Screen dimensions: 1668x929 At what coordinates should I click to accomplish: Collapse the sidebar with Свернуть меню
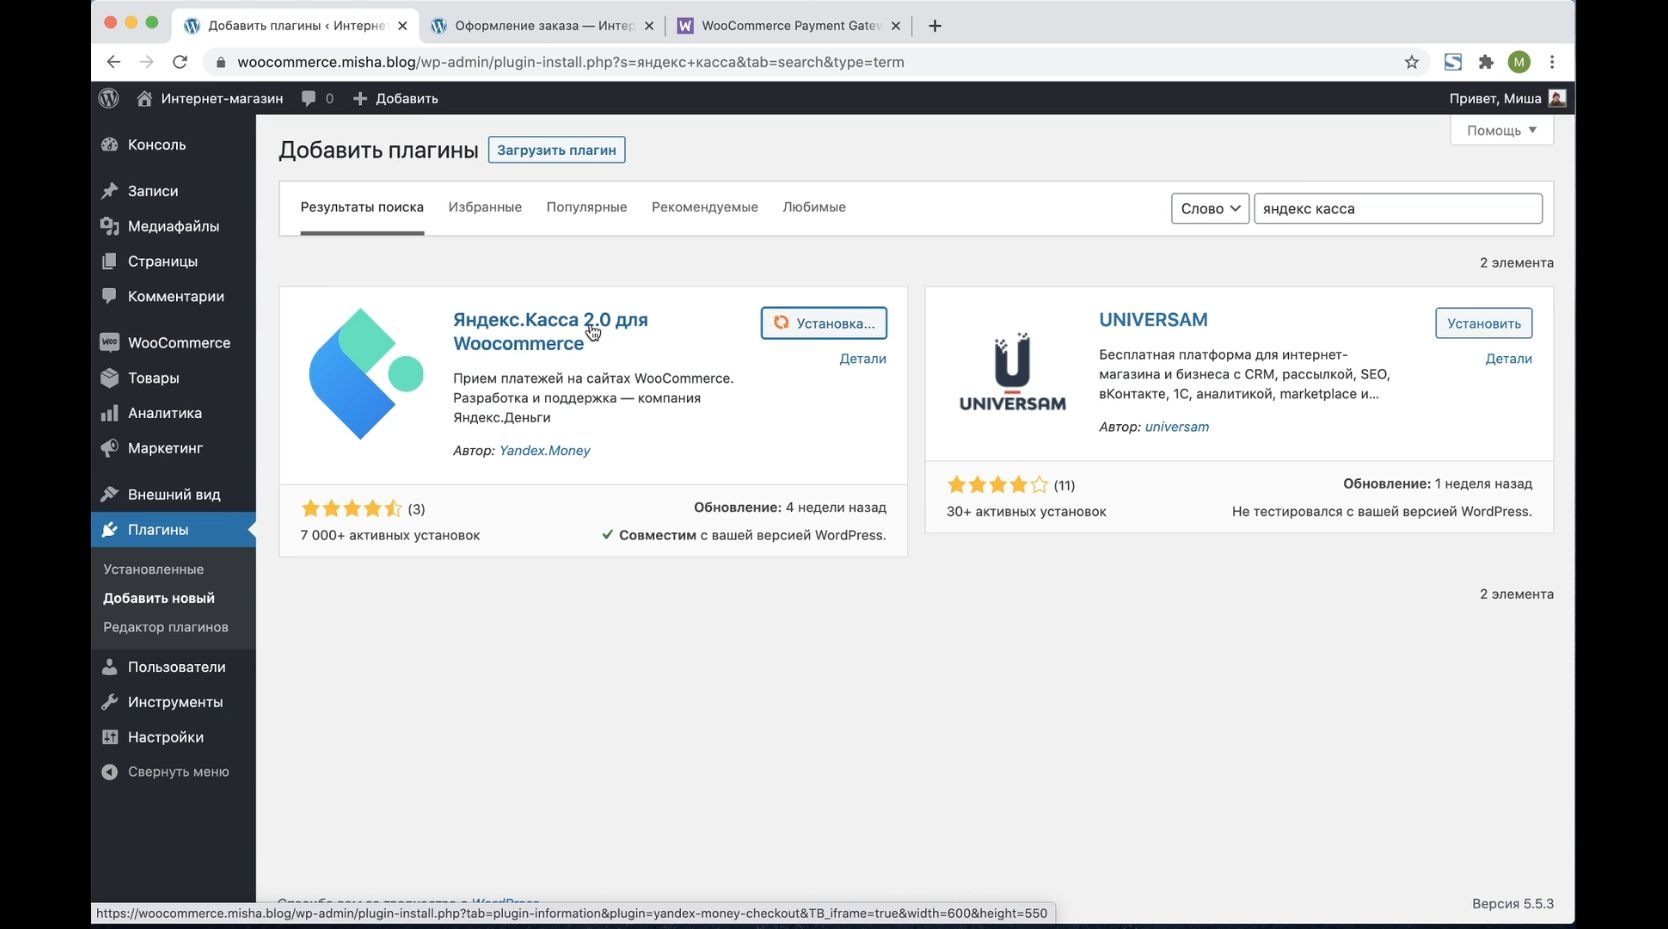pos(173,772)
